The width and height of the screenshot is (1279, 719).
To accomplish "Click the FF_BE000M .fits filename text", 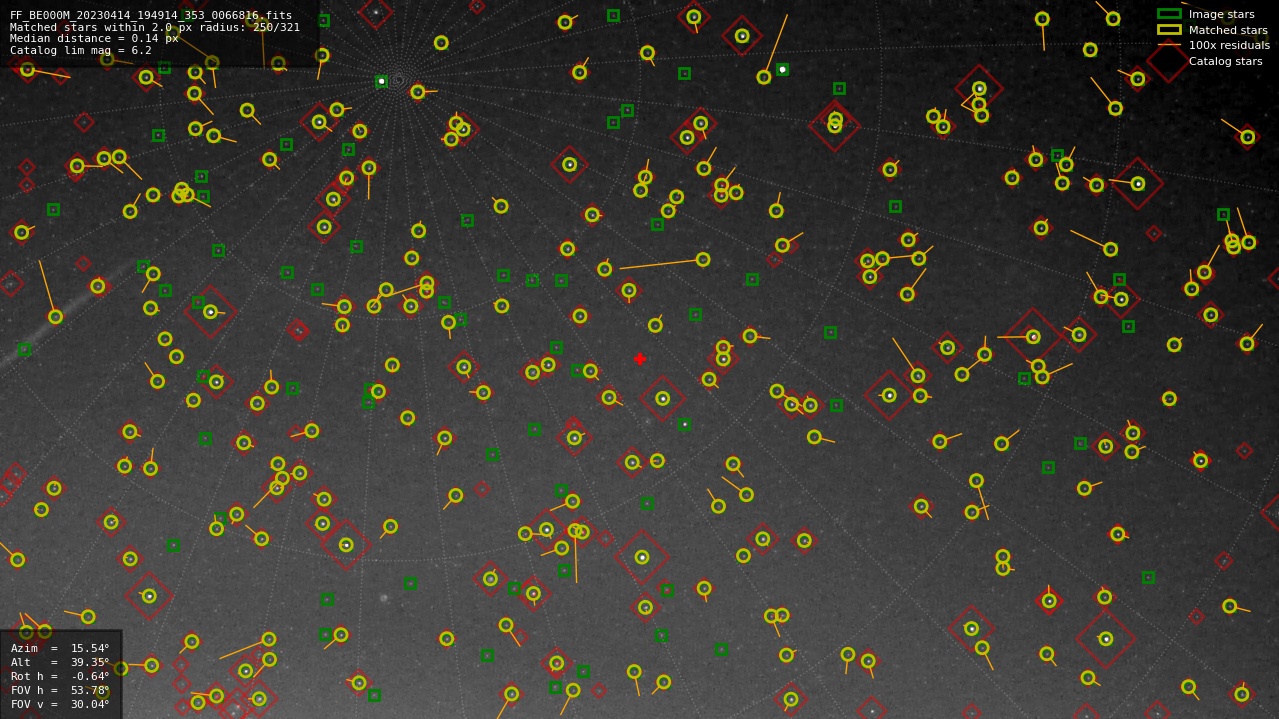I will tap(151, 15).
